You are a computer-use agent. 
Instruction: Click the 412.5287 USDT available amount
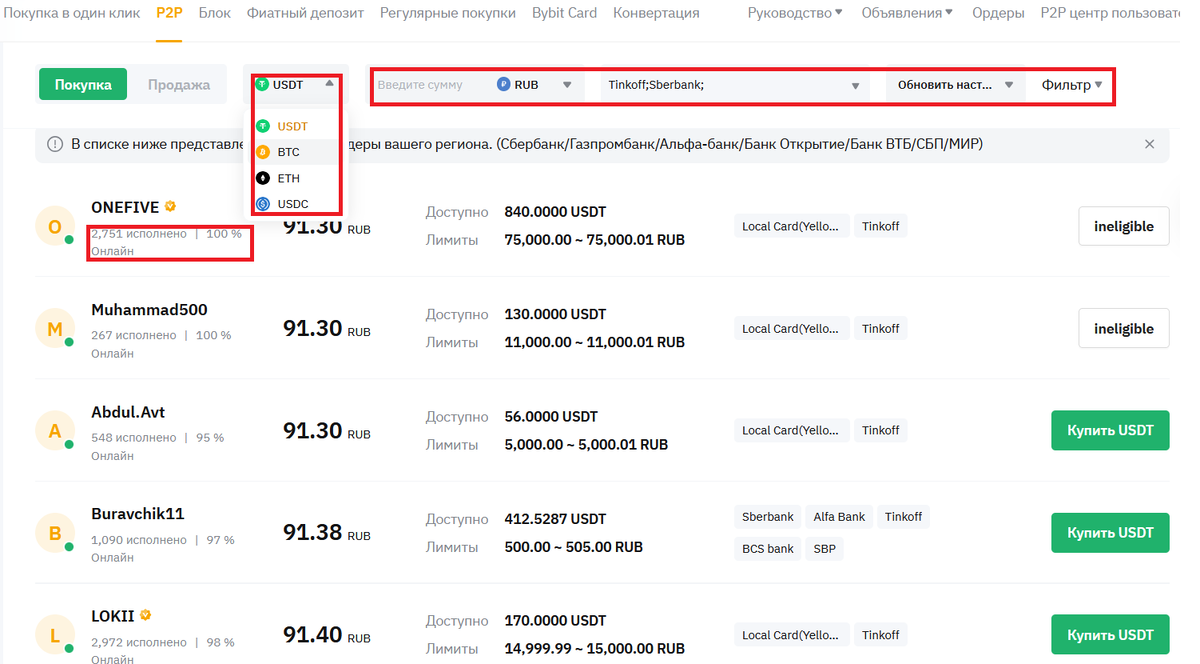point(555,519)
